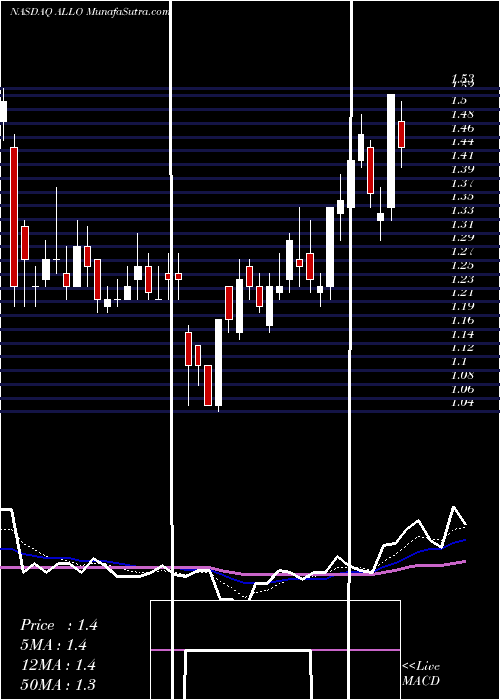The height and width of the screenshot is (700, 500).
Task: Click the 1.46 price level label
Action: (x=463, y=128)
